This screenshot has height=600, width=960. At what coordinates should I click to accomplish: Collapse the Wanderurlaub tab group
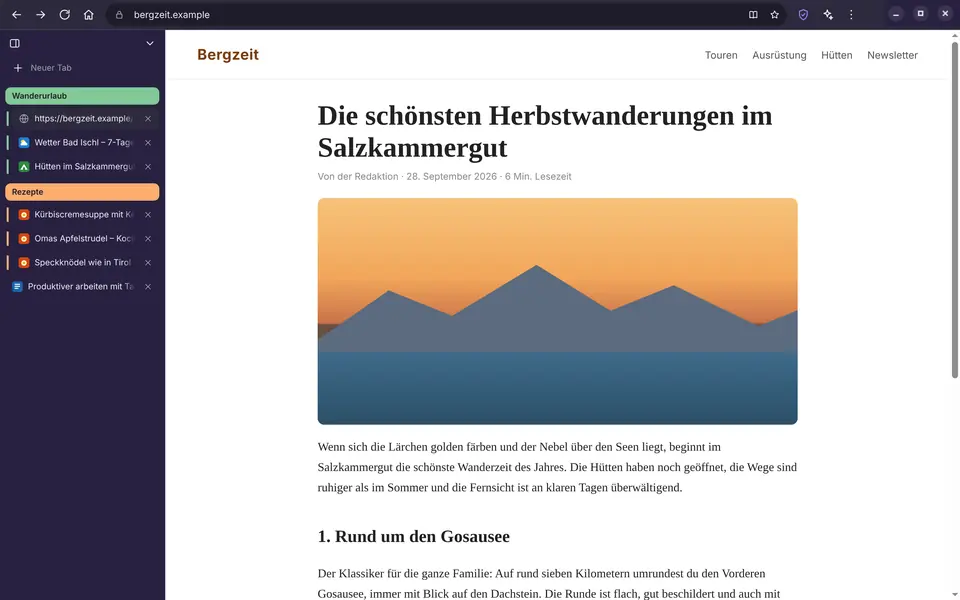tap(82, 96)
